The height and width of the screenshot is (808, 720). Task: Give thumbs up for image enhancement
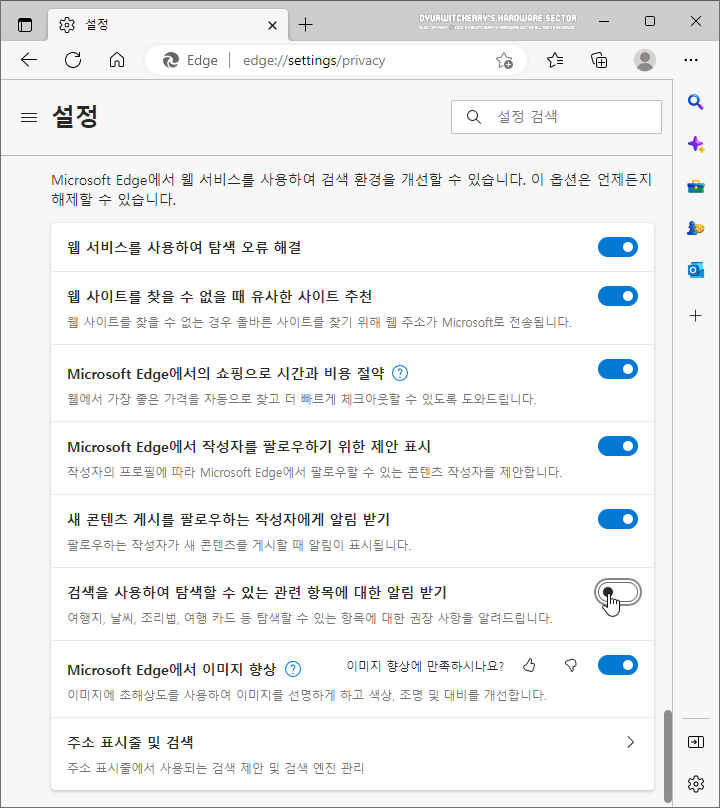529,665
